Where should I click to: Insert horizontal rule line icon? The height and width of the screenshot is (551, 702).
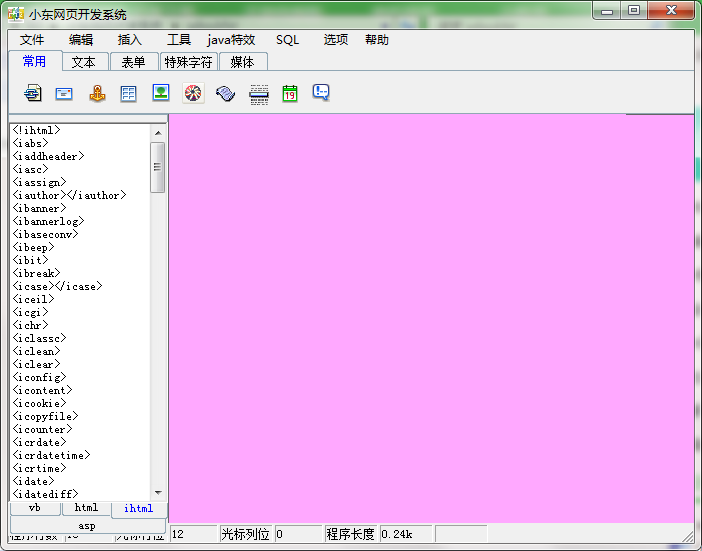258,93
